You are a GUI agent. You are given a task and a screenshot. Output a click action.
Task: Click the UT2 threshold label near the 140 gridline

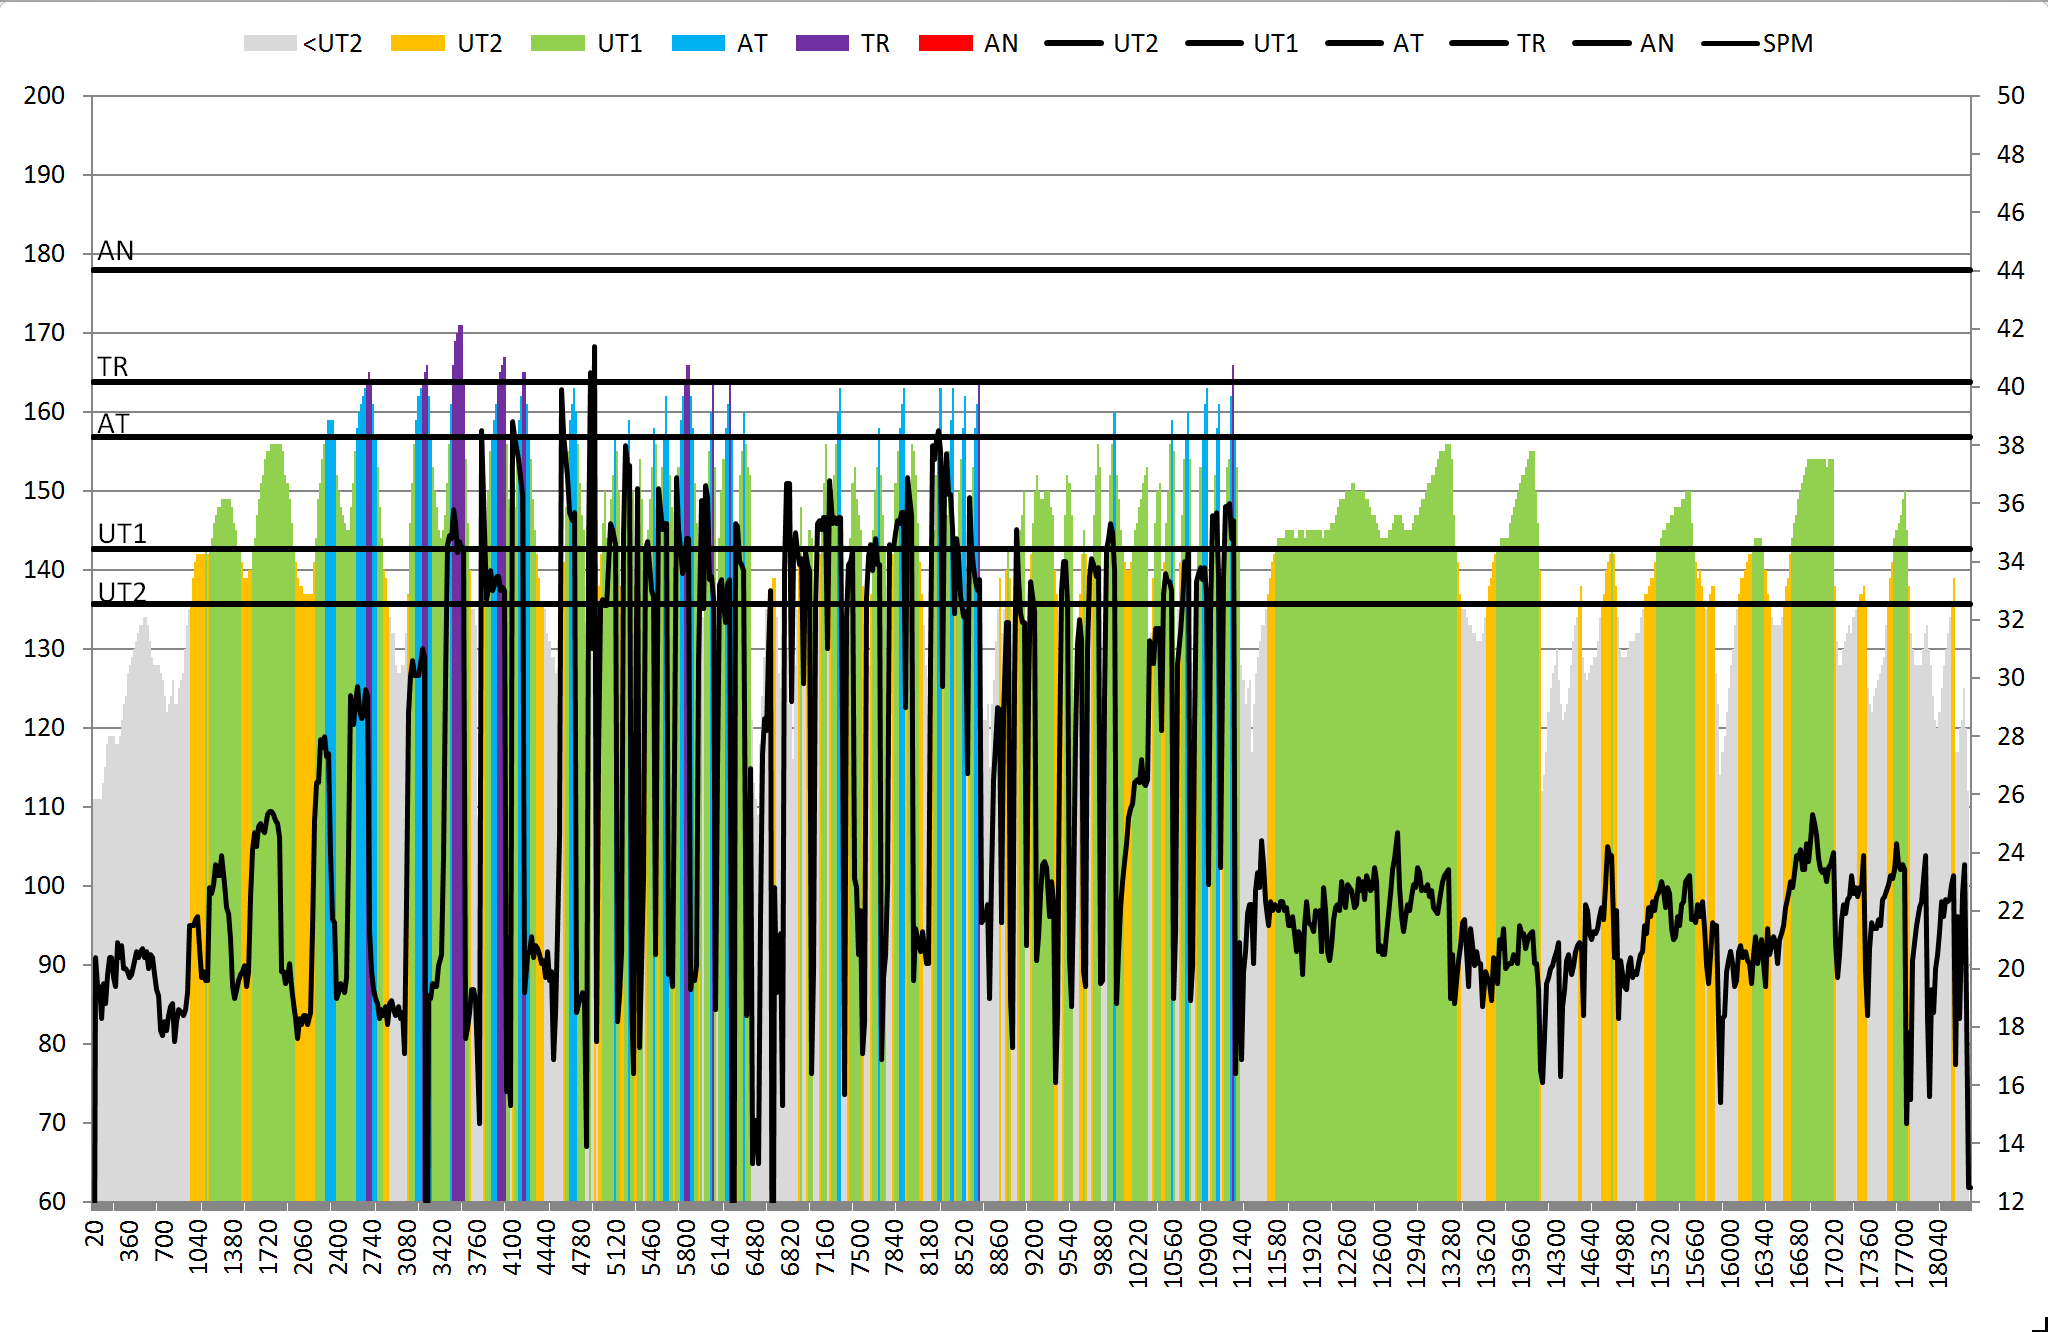[122, 592]
